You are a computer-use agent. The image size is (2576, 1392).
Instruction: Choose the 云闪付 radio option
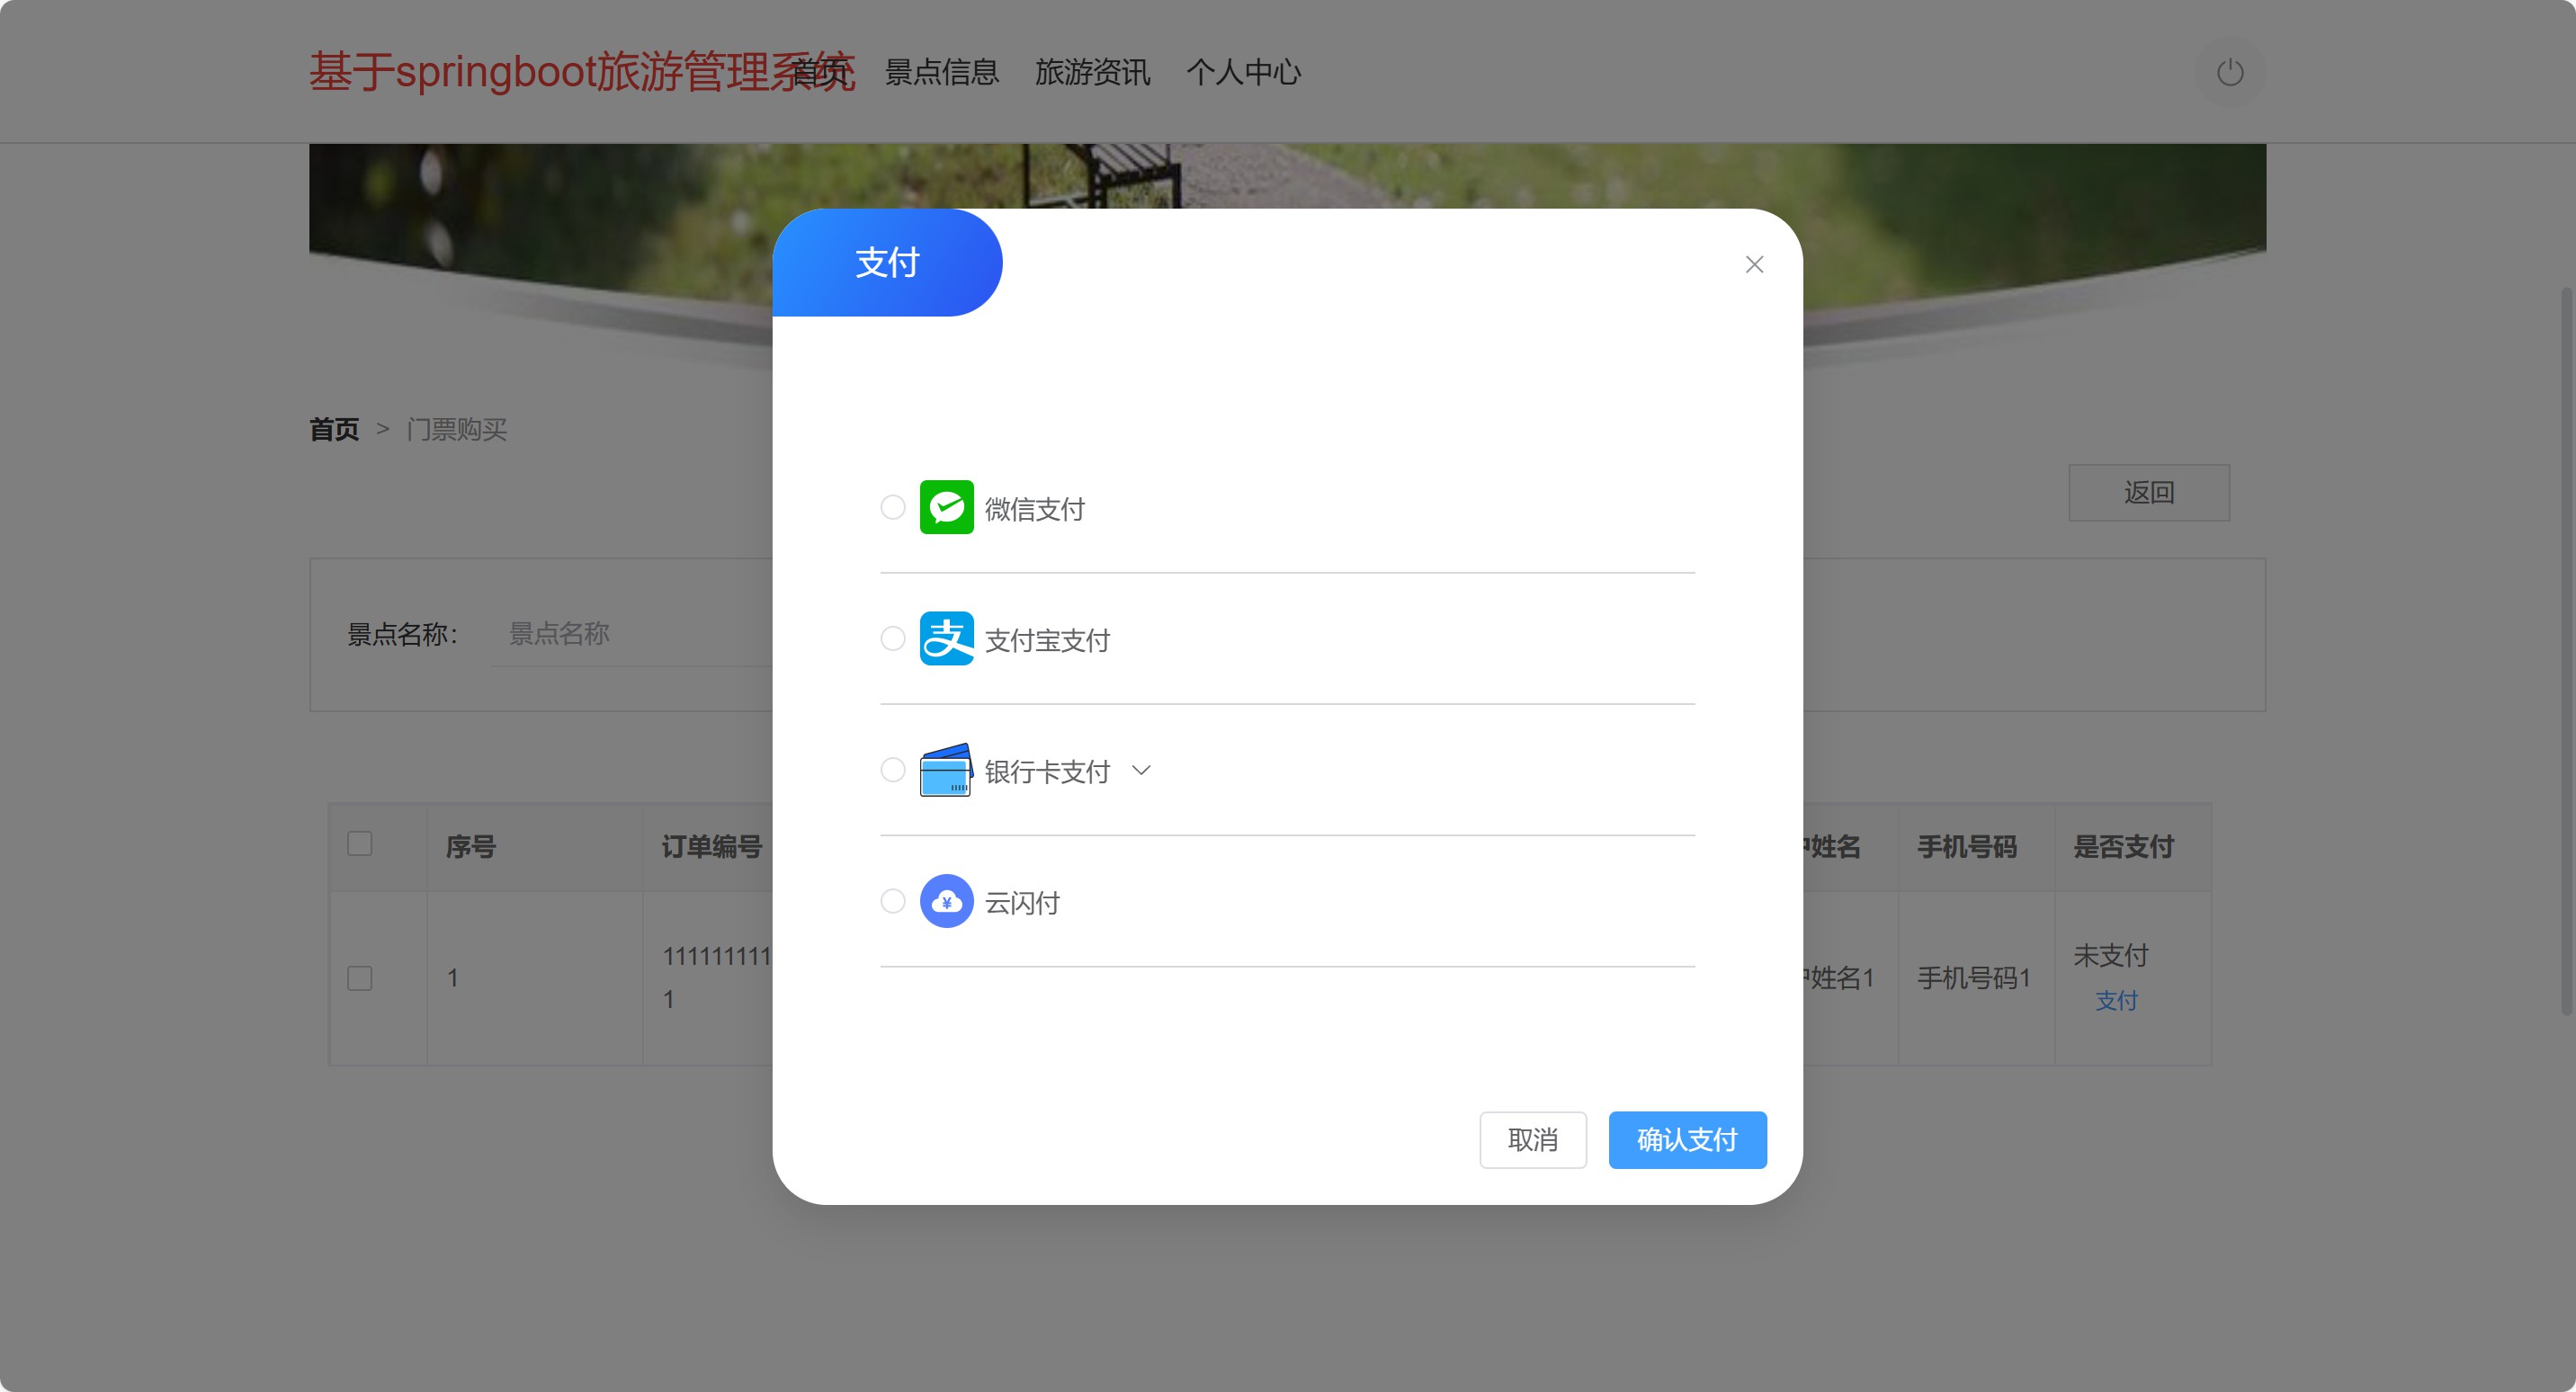click(893, 901)
